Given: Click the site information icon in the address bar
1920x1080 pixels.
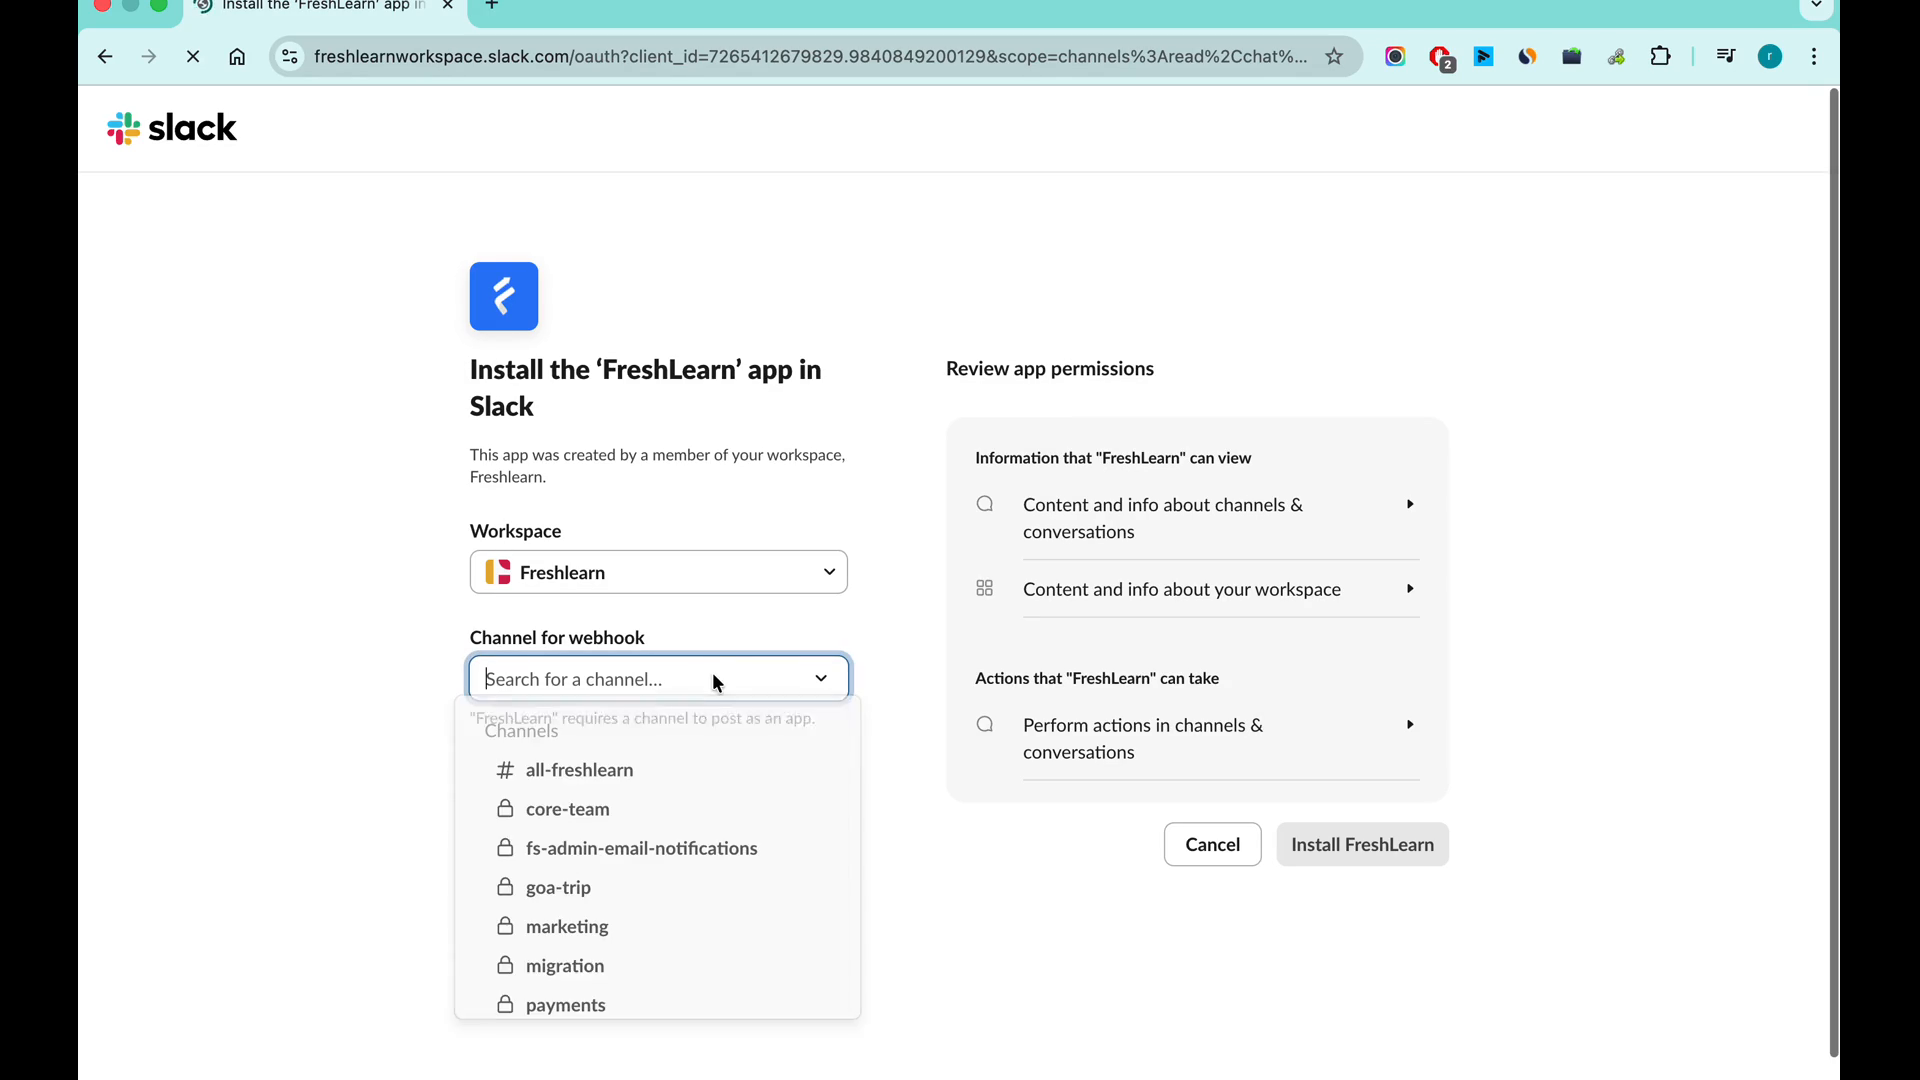Looking at the screenshot, I should click(290, 57).
